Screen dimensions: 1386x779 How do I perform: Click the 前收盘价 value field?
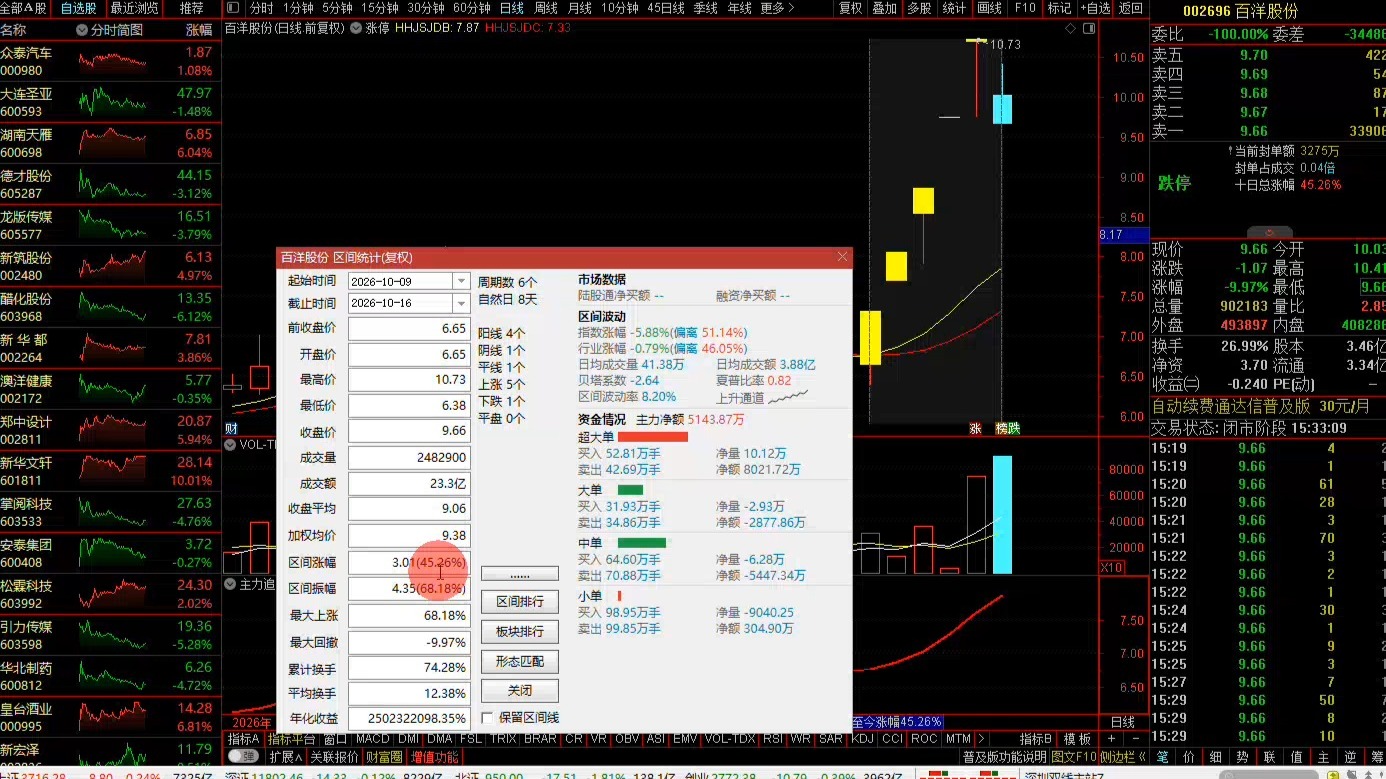click(x=408, y=329)
